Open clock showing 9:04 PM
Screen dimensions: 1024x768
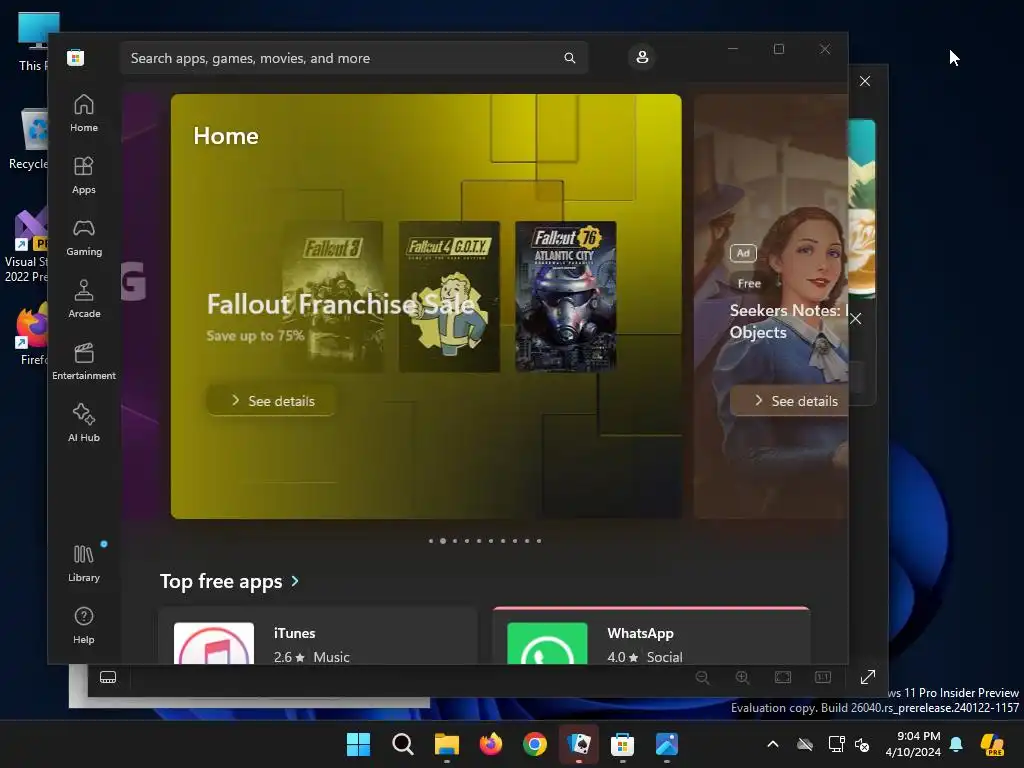913,744
